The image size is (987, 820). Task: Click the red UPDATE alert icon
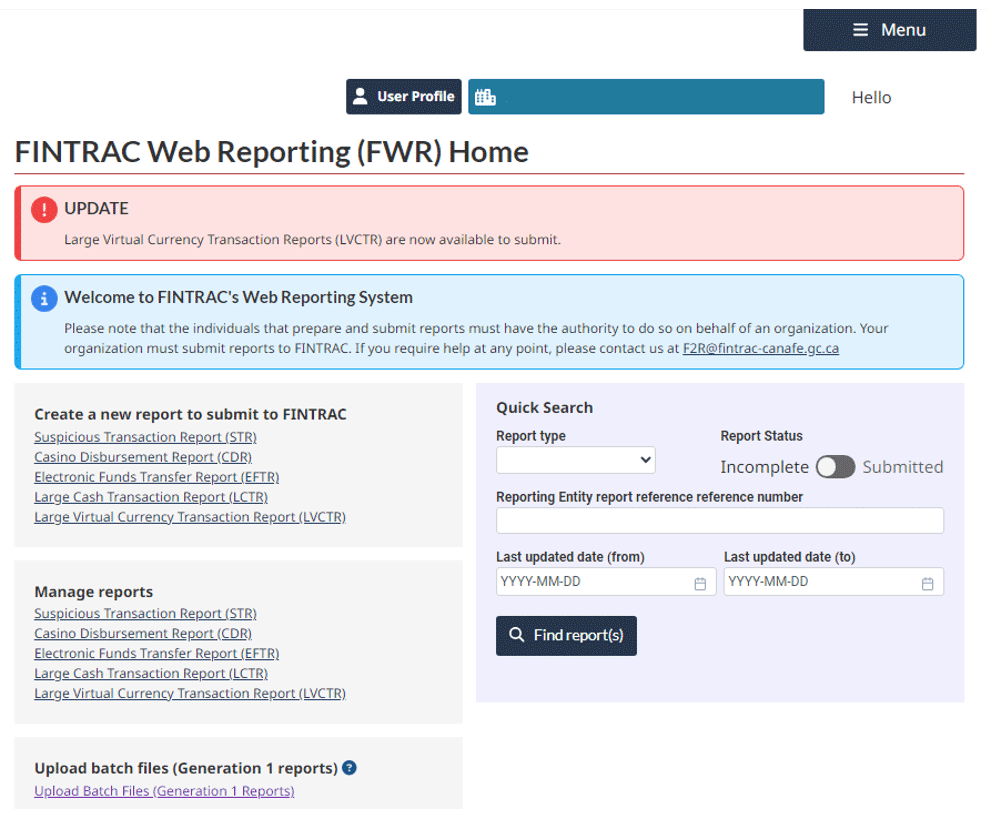[44, 210]
